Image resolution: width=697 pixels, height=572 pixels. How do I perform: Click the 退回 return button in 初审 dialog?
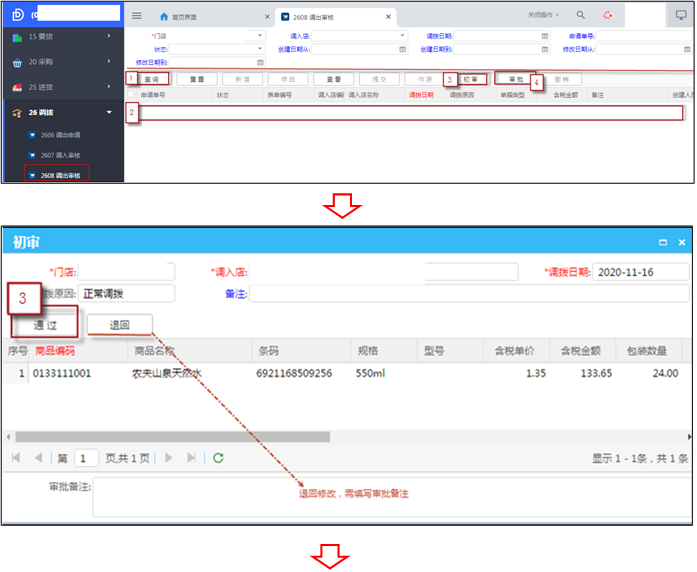click(120, 325)
